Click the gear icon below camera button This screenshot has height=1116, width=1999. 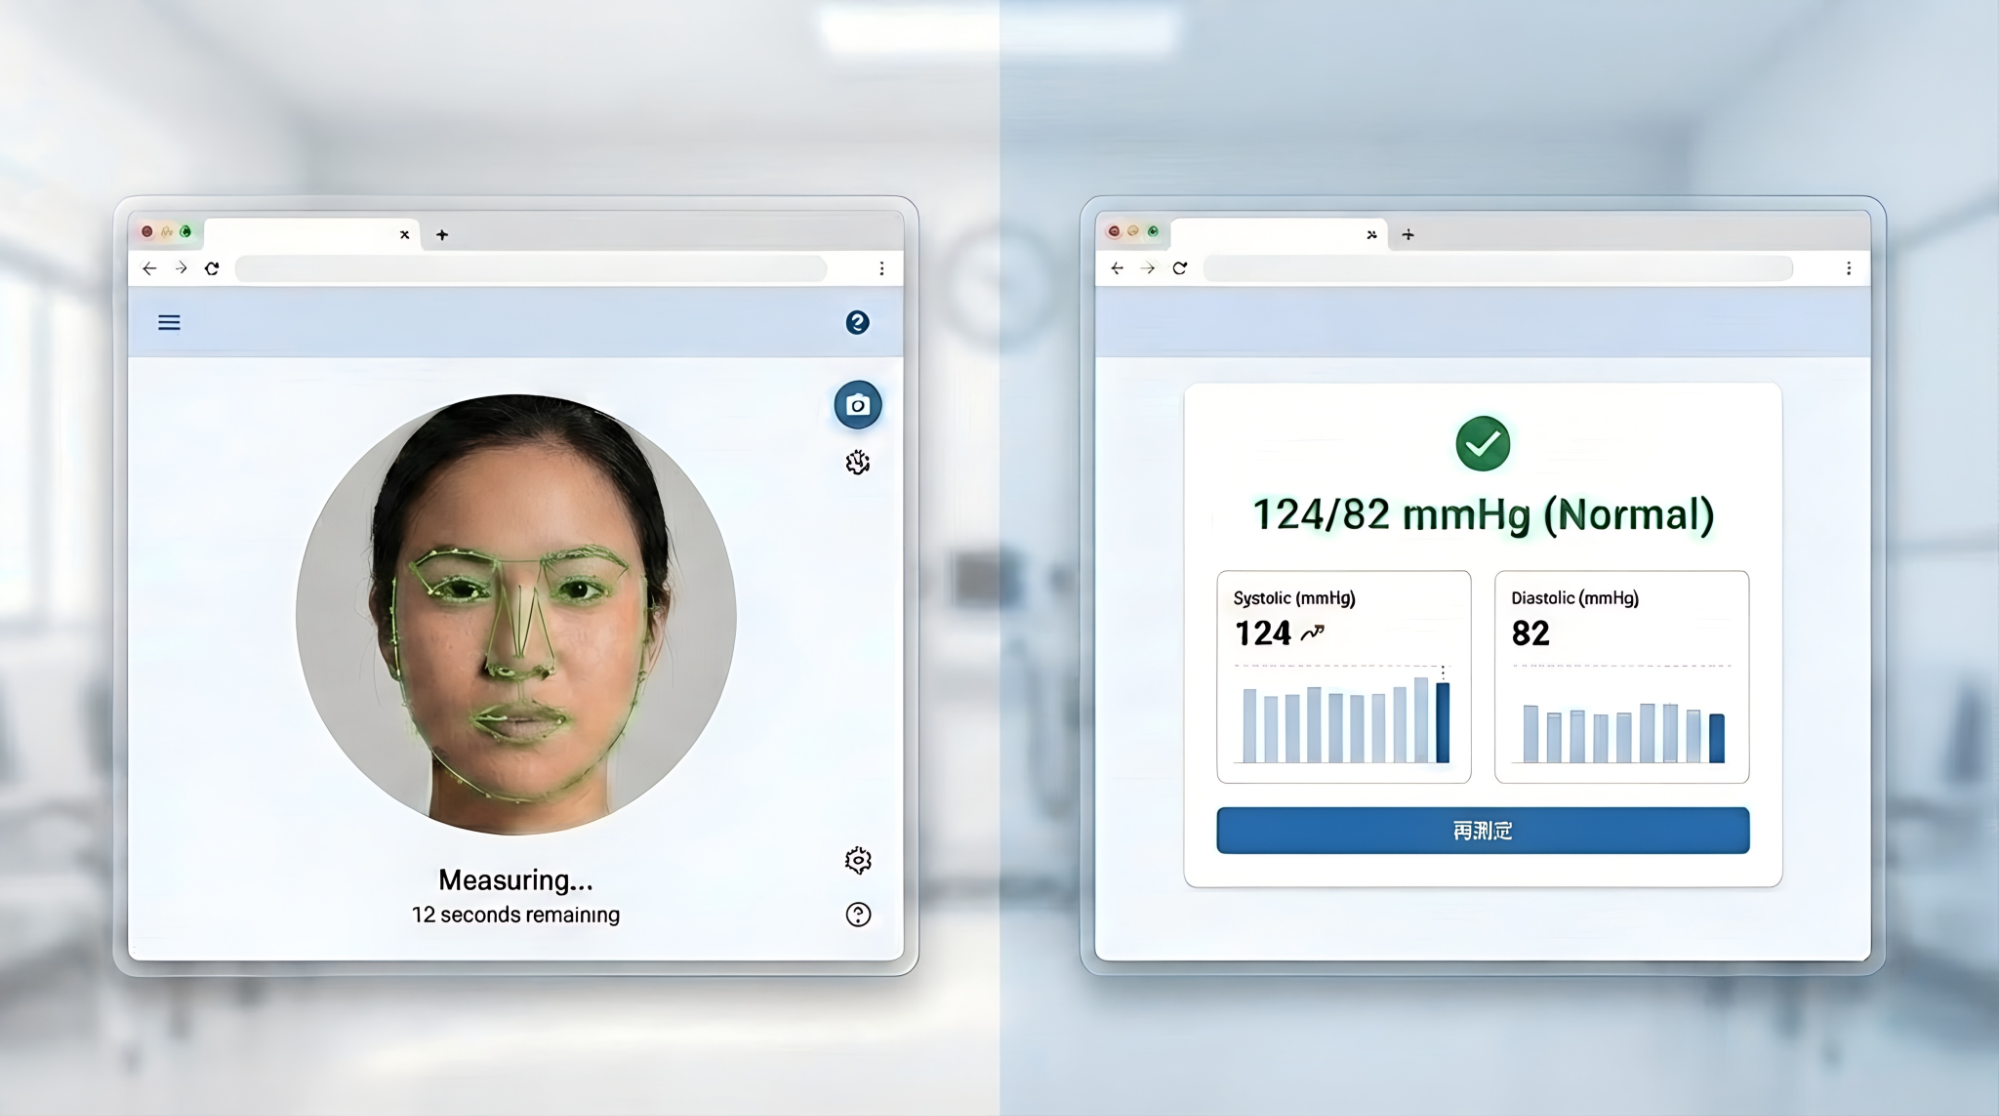(857, 462)
